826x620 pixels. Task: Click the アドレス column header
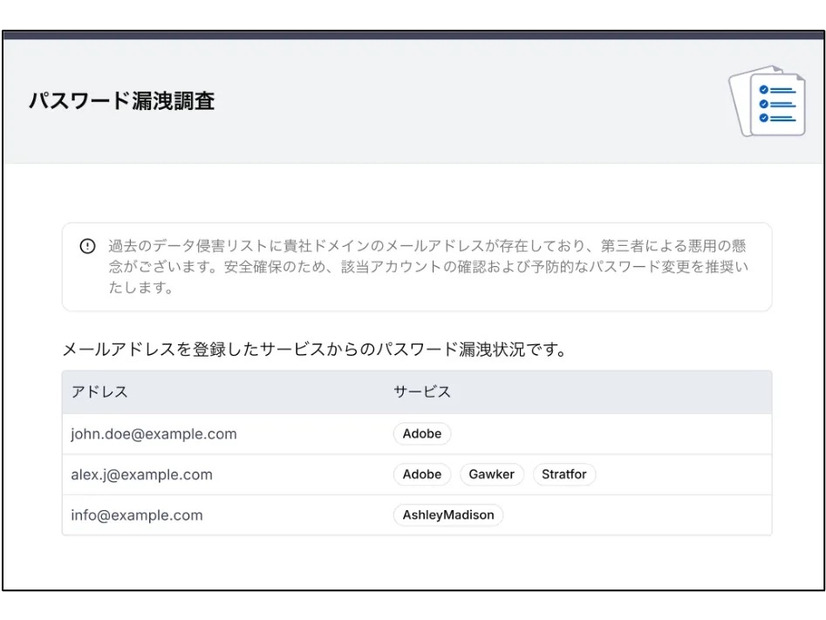pos(98,392)
